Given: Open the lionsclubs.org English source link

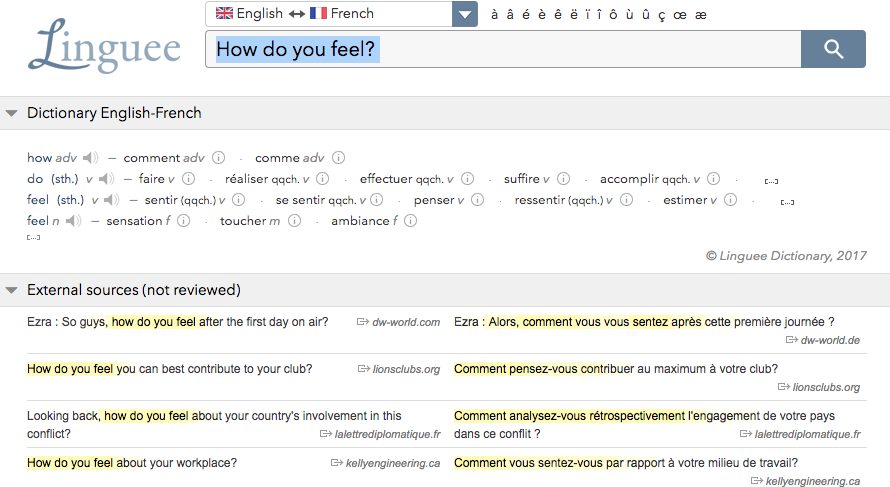Looking at the screenshot, I should (x=399, y=369).
